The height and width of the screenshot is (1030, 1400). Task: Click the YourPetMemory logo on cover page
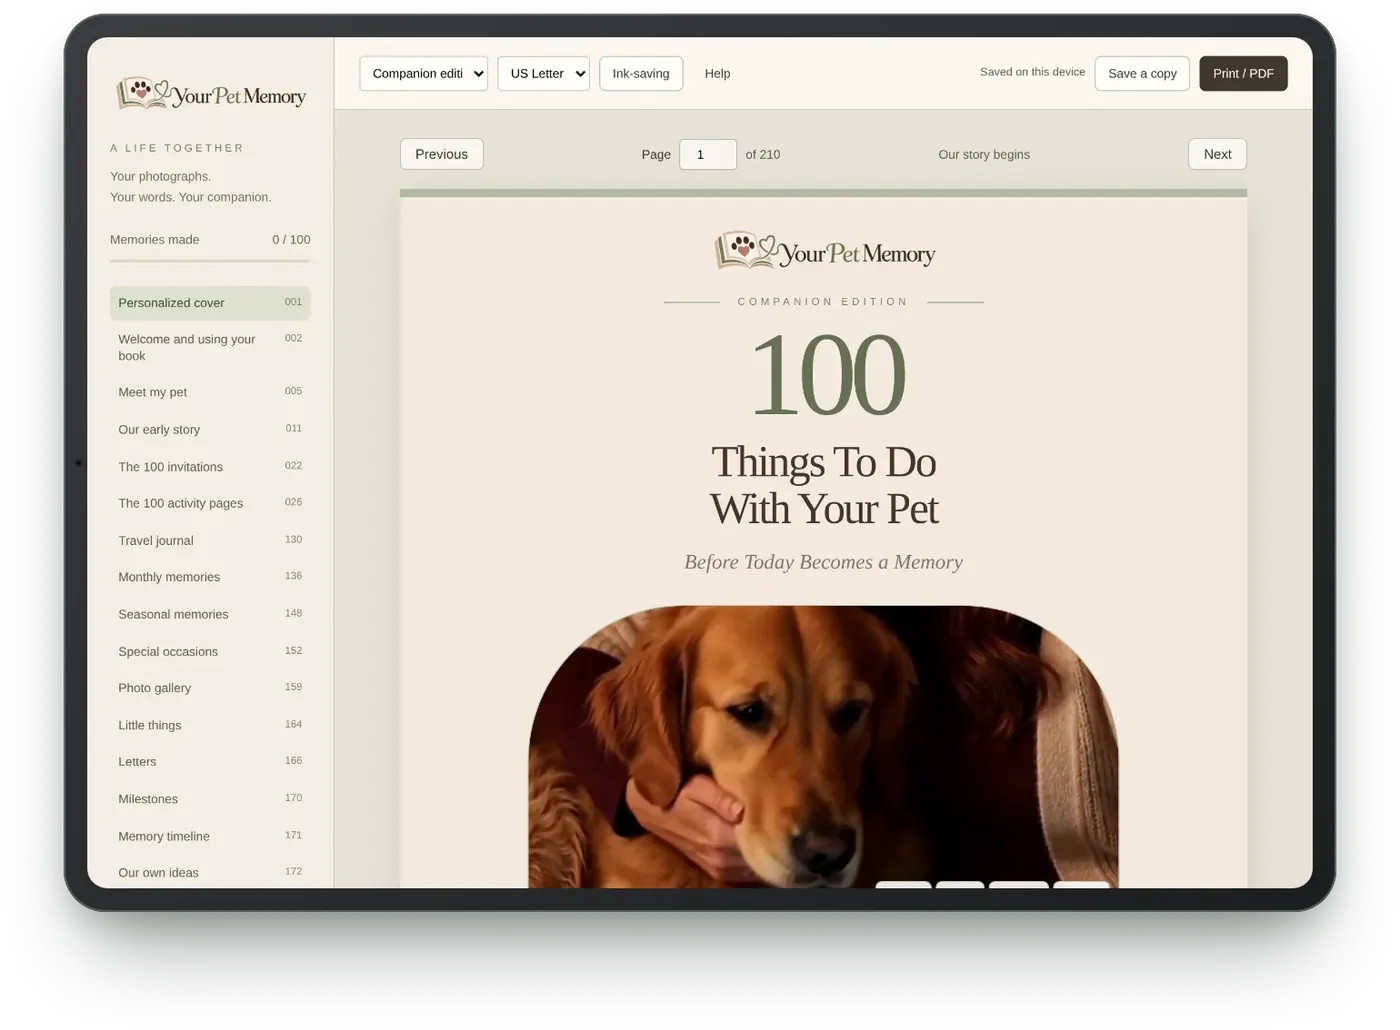(x=824, y=251)
